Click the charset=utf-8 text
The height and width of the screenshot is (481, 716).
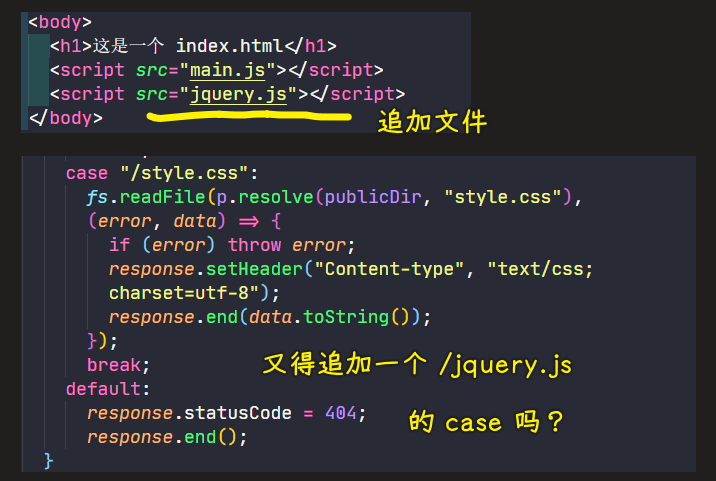179,293
